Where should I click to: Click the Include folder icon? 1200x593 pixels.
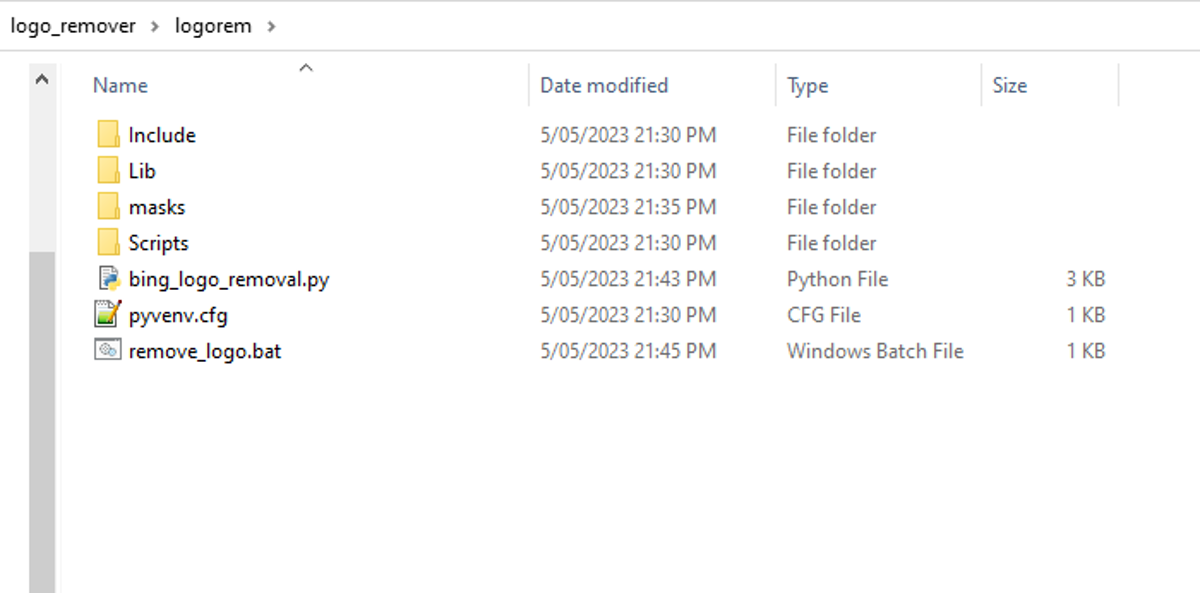(108, 135)
